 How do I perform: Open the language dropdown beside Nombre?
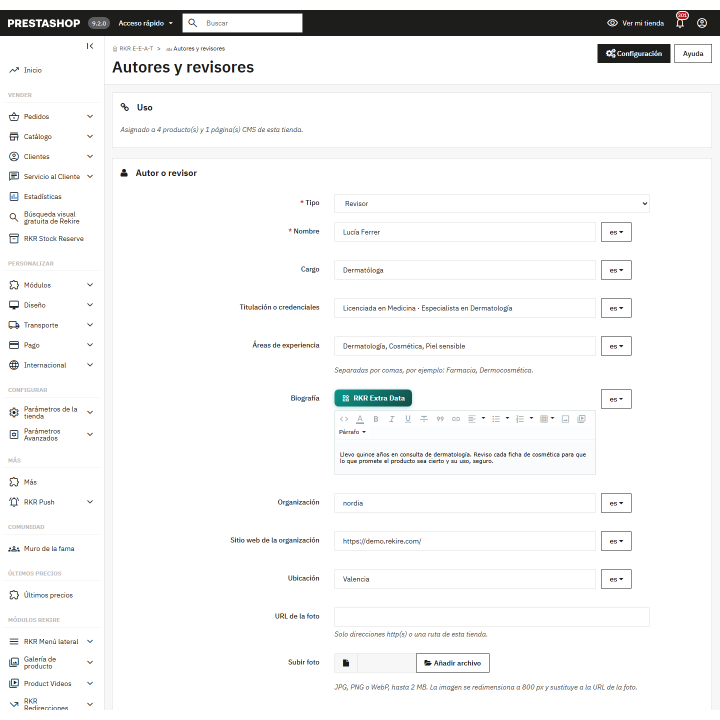point(616,232)
